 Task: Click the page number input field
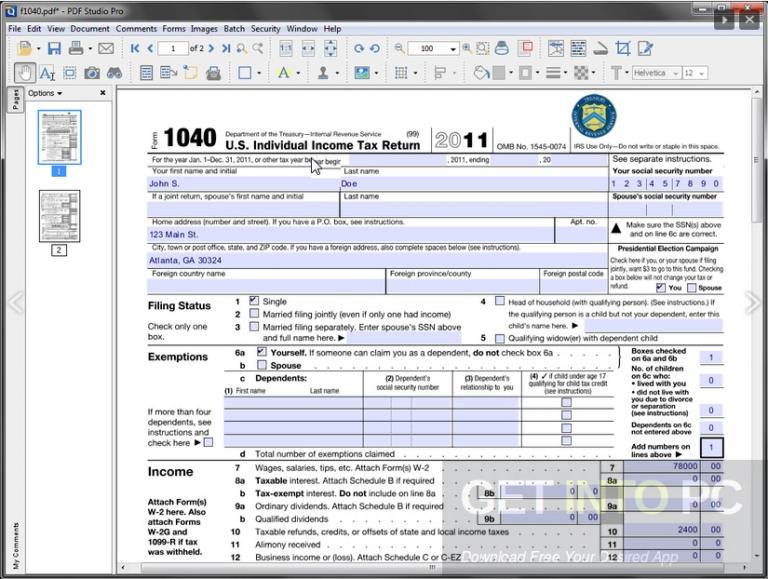[173, 48]
